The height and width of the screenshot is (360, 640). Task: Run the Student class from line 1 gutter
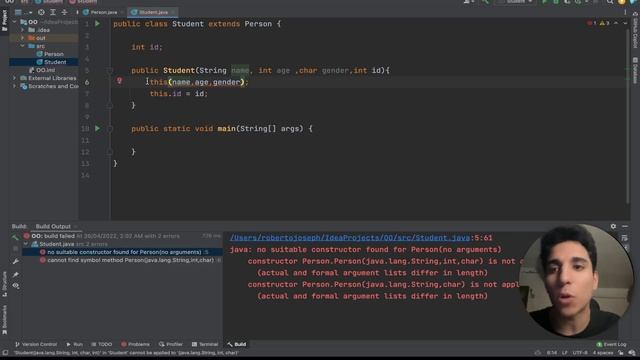pyautogui.click(x=97, y=24)
